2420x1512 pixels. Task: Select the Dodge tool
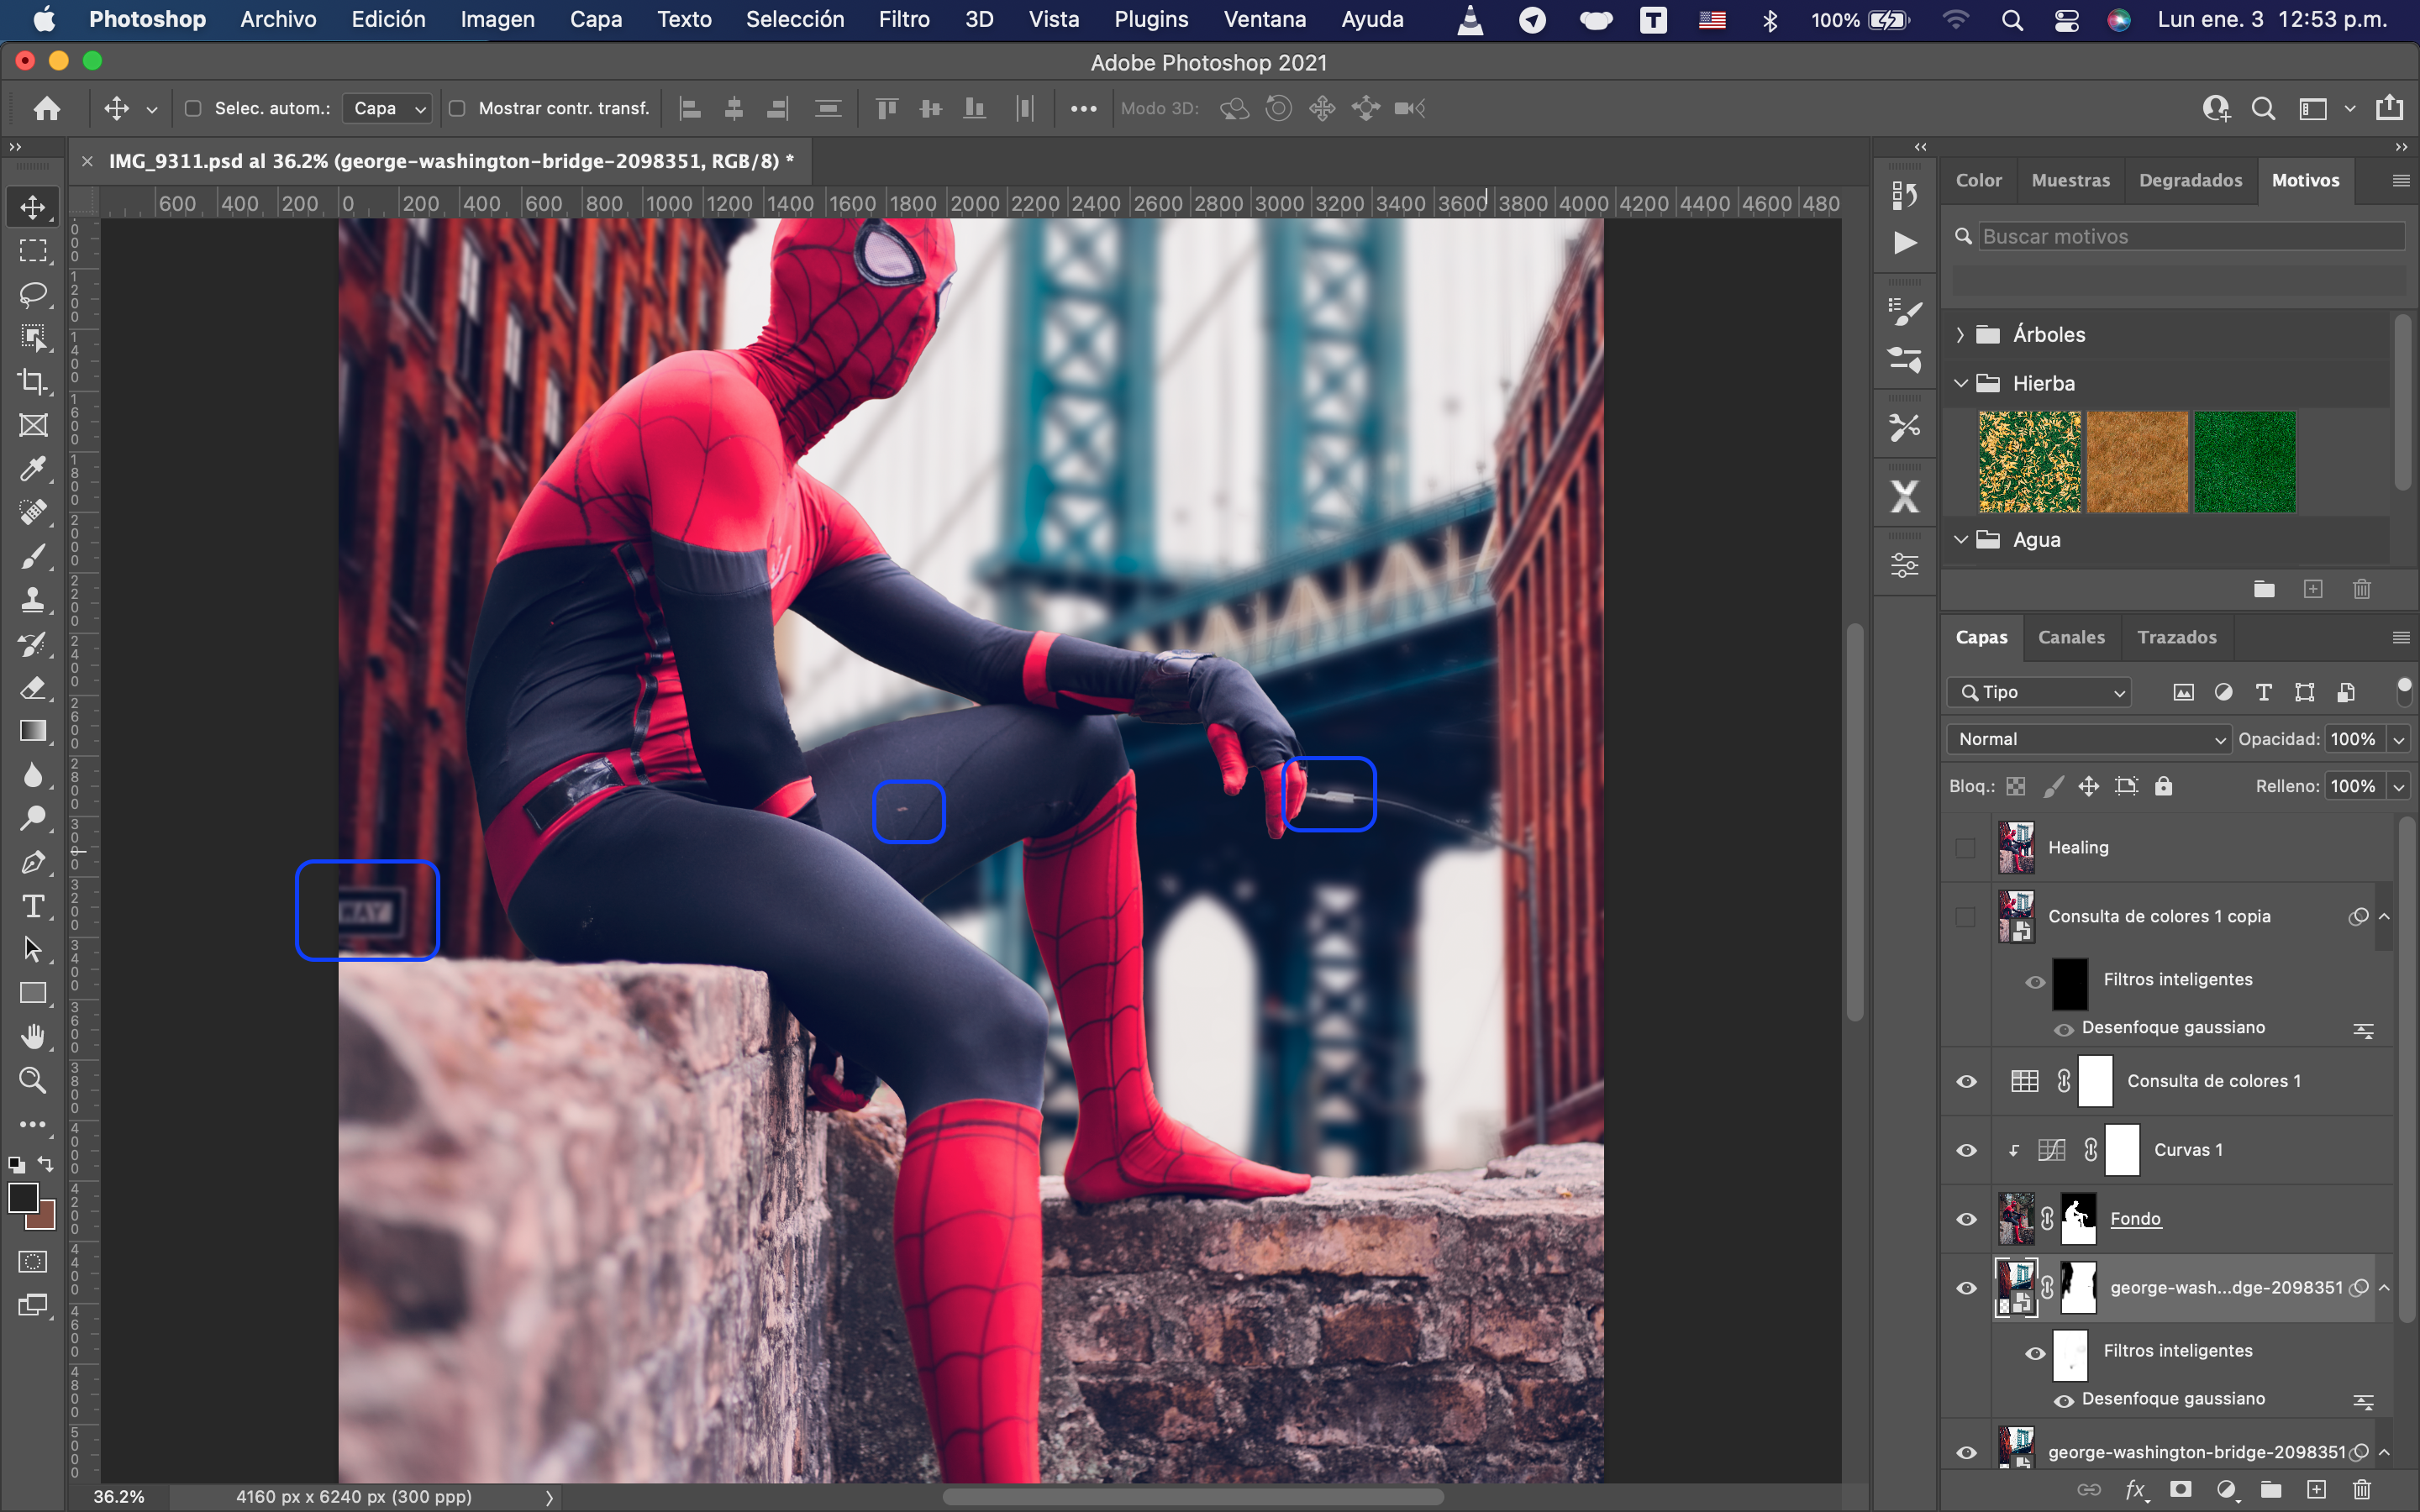pos(33,818)
